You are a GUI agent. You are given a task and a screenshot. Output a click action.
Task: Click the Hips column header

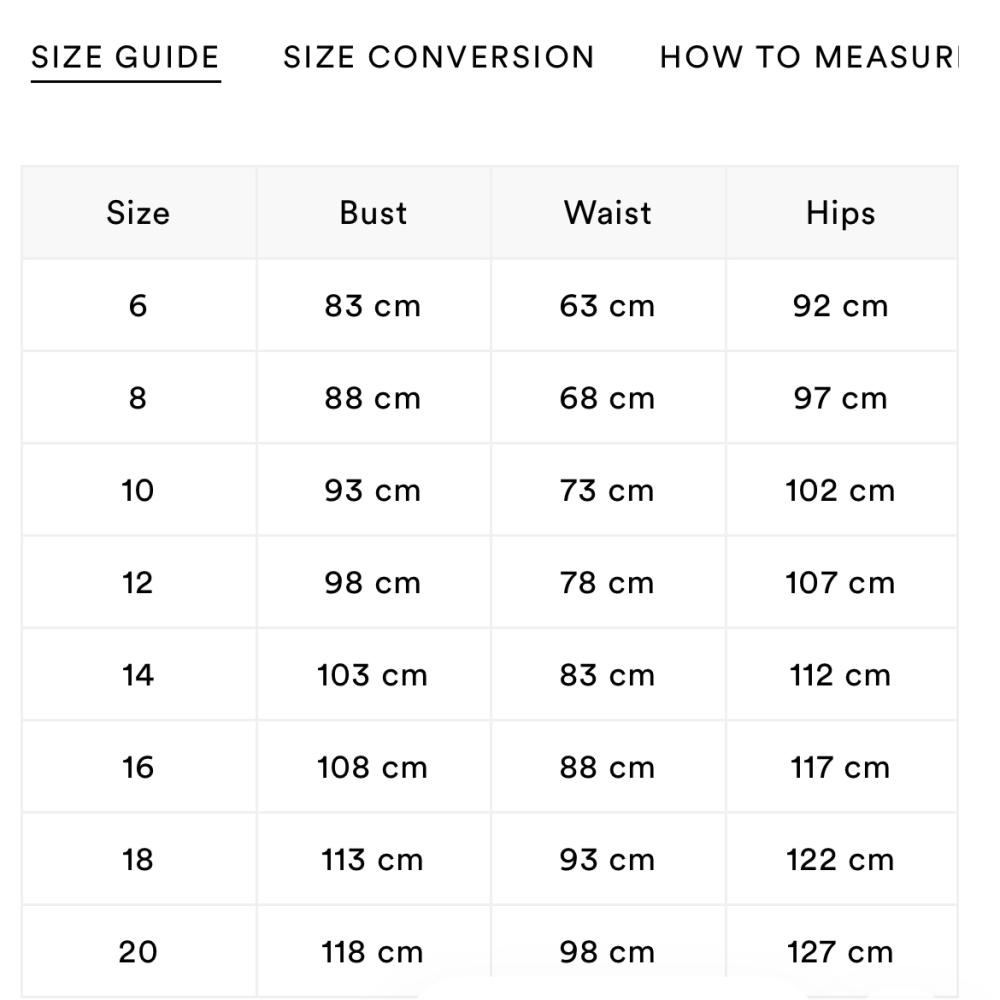[x=841, y=213]
